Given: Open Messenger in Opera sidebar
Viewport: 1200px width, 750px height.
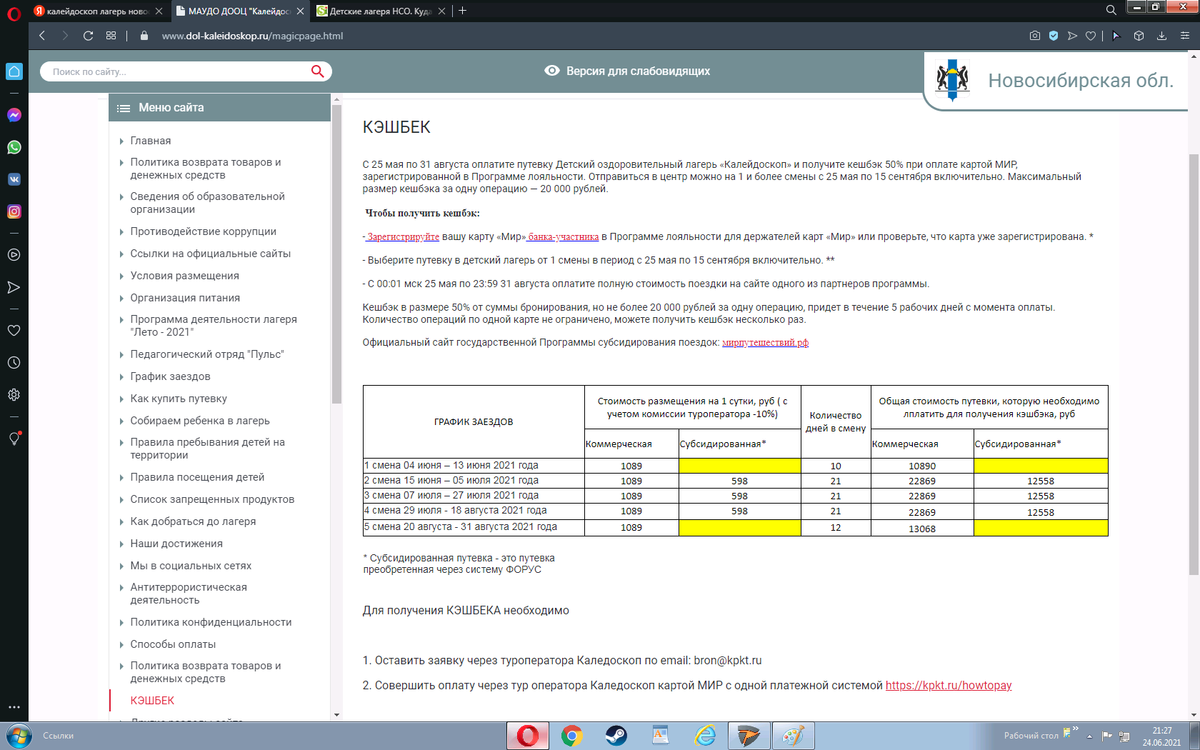Looking at the screenshot, I should click(x=14, y=115).
